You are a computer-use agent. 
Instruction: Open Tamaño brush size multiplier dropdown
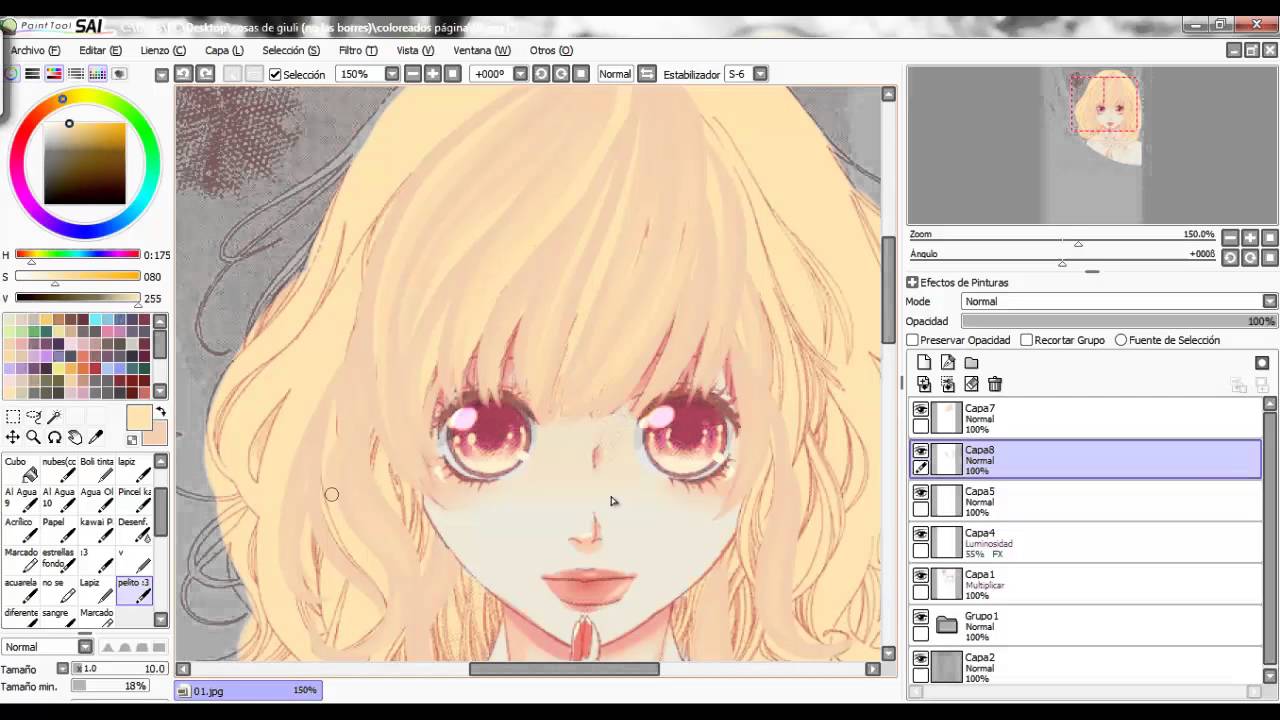coord(63,669)
